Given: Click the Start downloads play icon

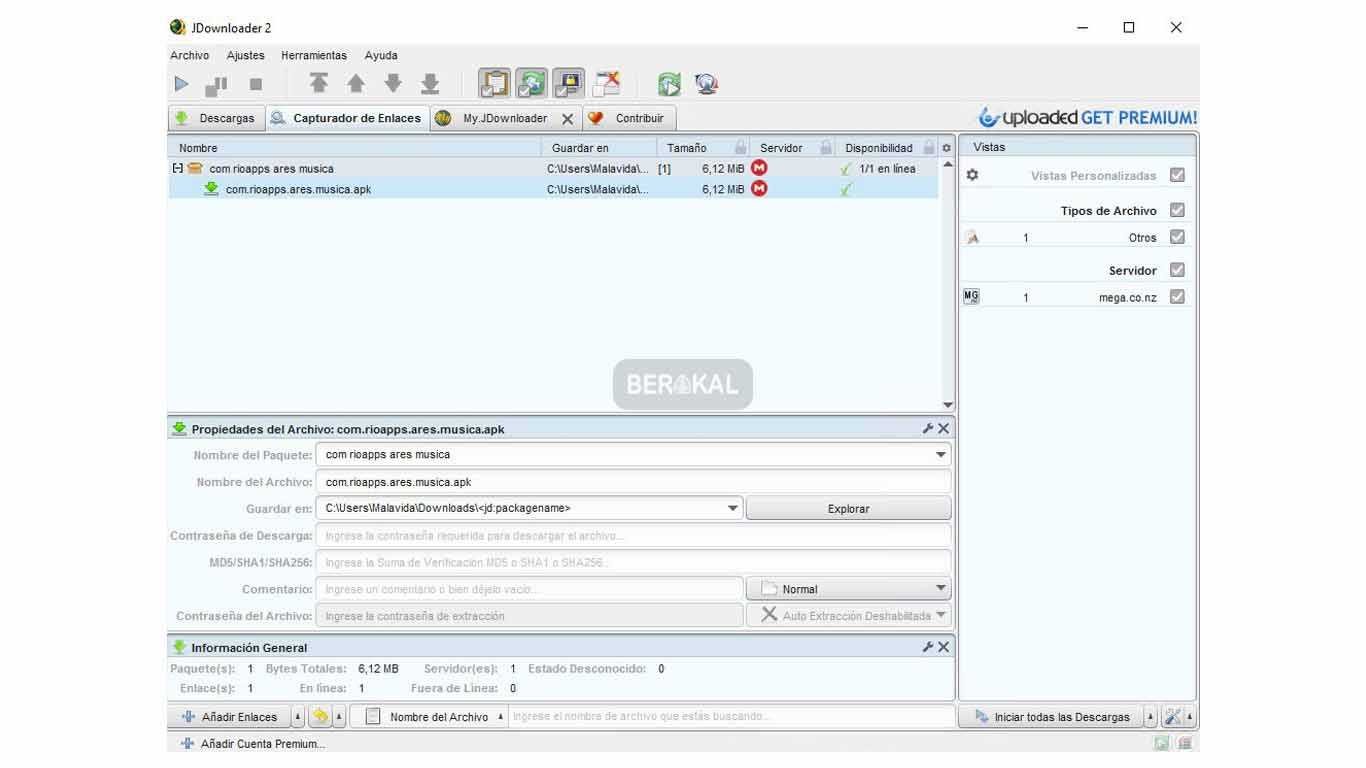Looking at the screenshot, I should [181, 84].
